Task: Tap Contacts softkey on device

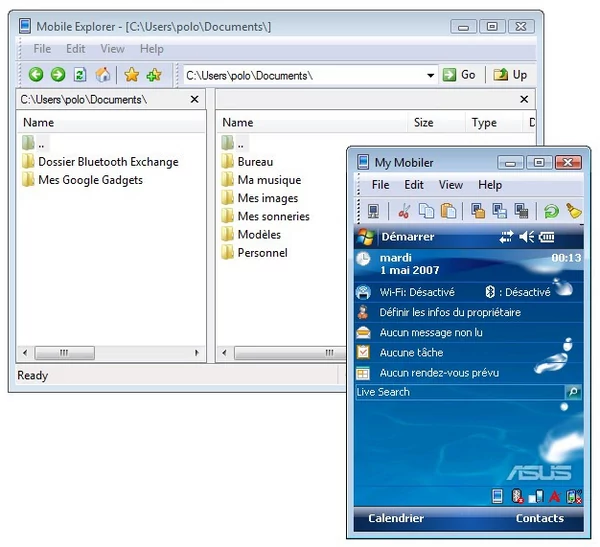Action: 540,518
